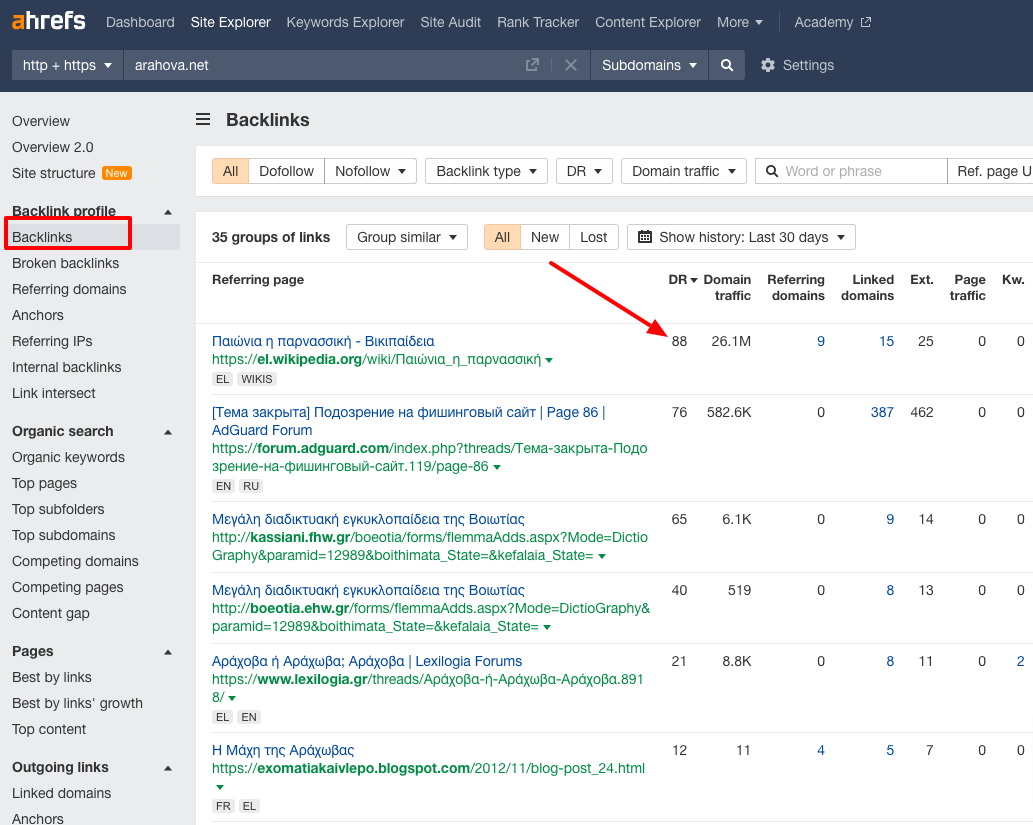Click the magnifier icon in Word or phrase

coord(771,171)
